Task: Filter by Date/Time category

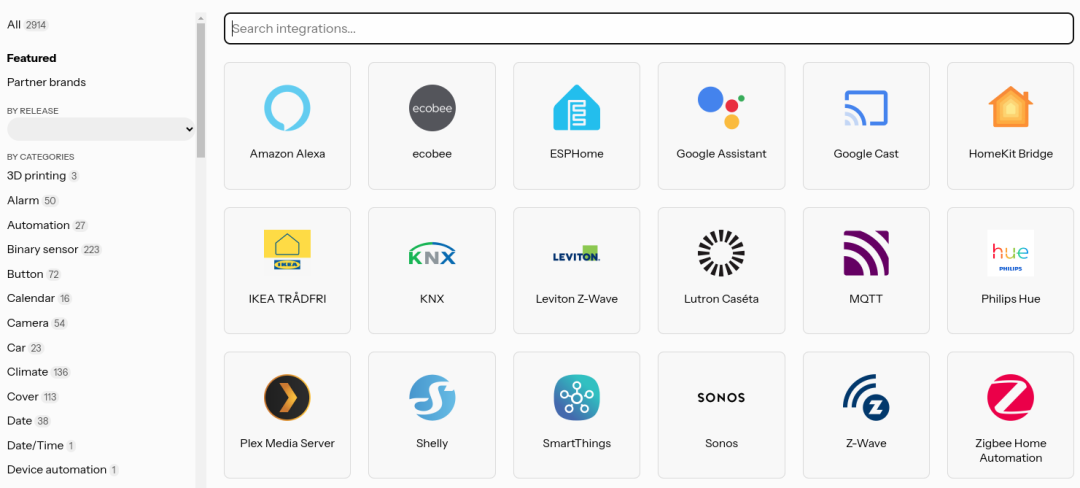Action: click(41, 445)
